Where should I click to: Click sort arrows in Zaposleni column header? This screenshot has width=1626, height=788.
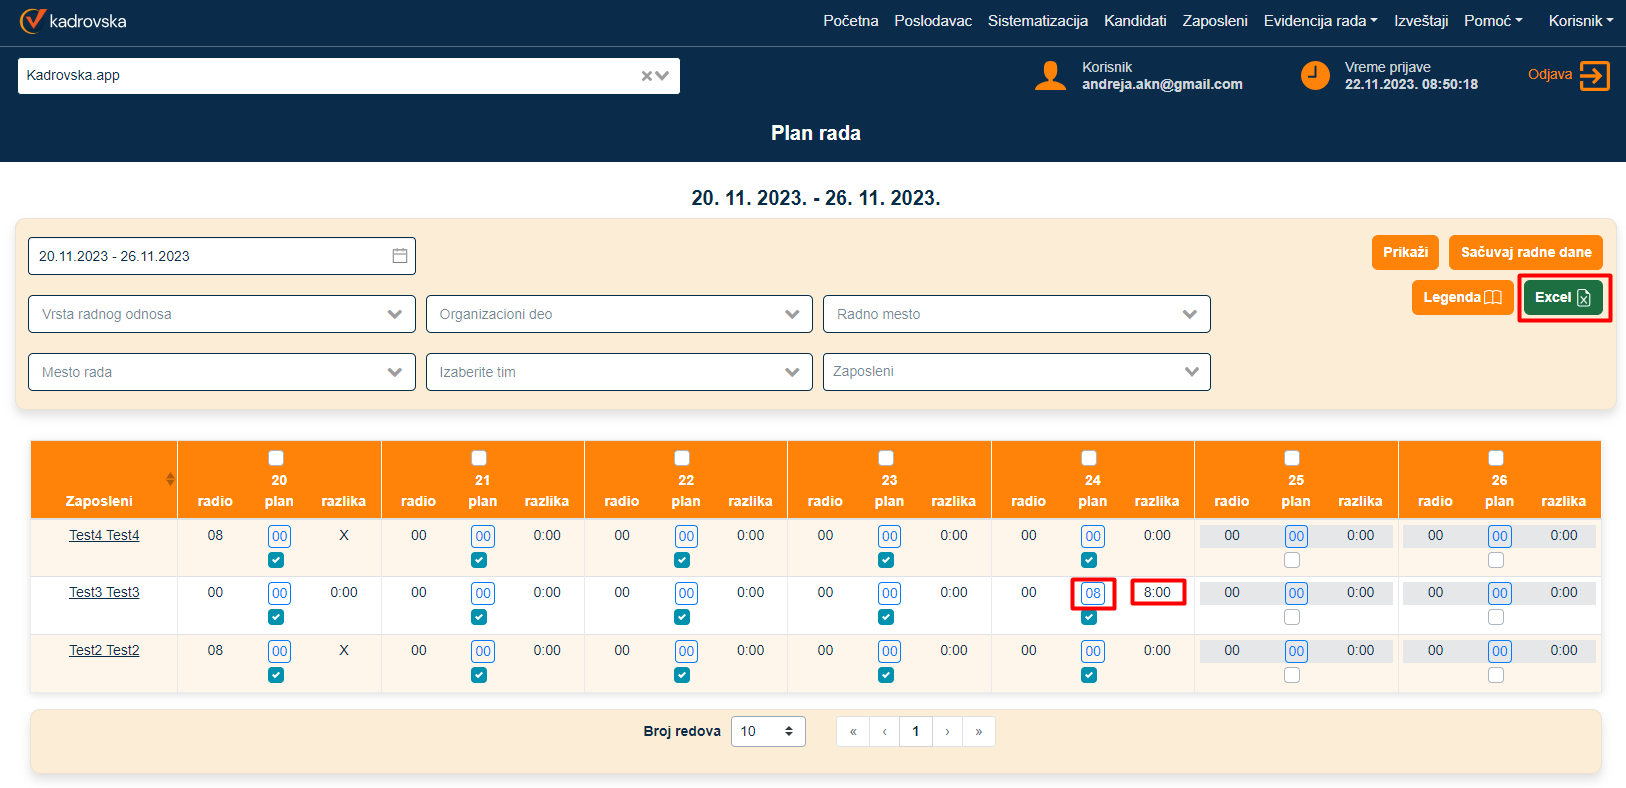(x=170, y=480)
